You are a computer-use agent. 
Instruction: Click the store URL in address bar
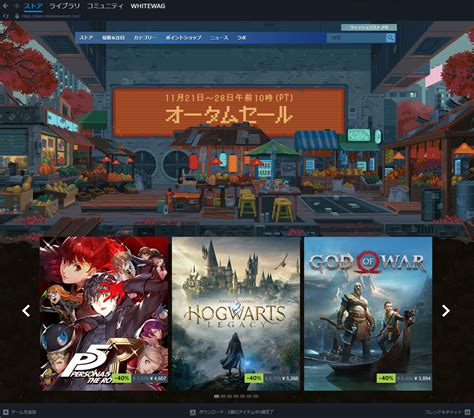[x=51, y=16]
